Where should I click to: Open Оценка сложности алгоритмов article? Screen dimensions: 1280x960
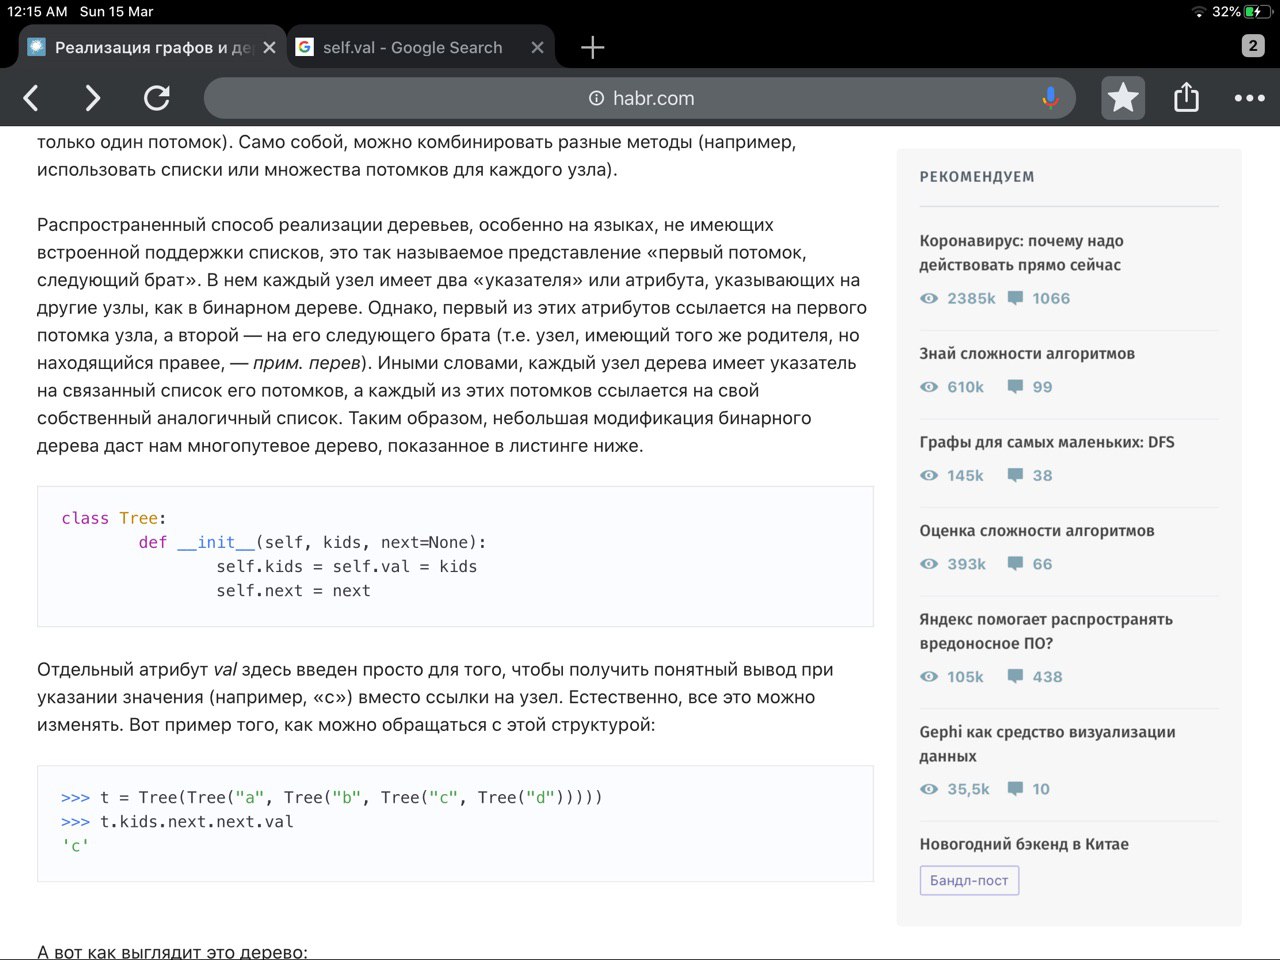1037,531
